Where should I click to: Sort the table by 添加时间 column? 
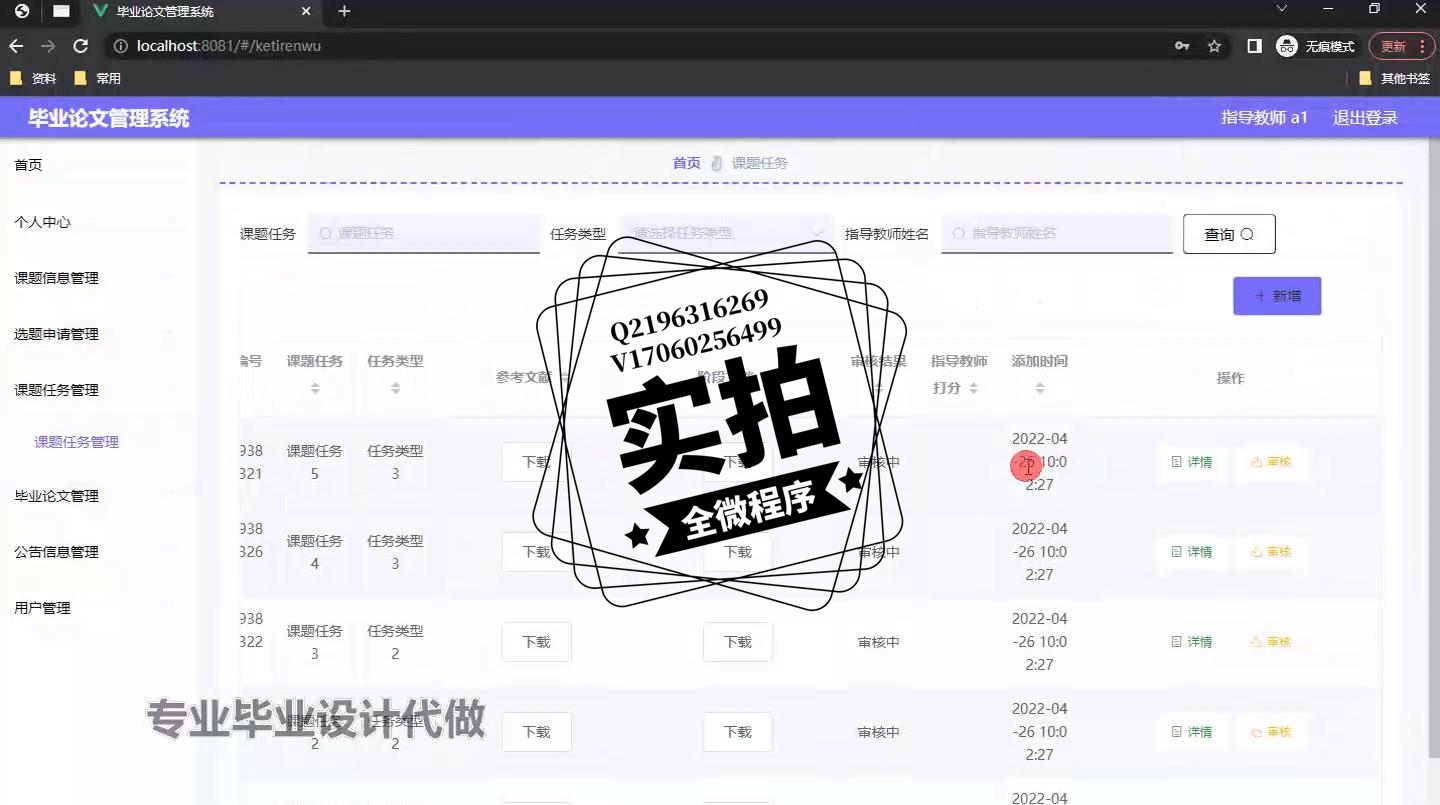click(1040, 387)
